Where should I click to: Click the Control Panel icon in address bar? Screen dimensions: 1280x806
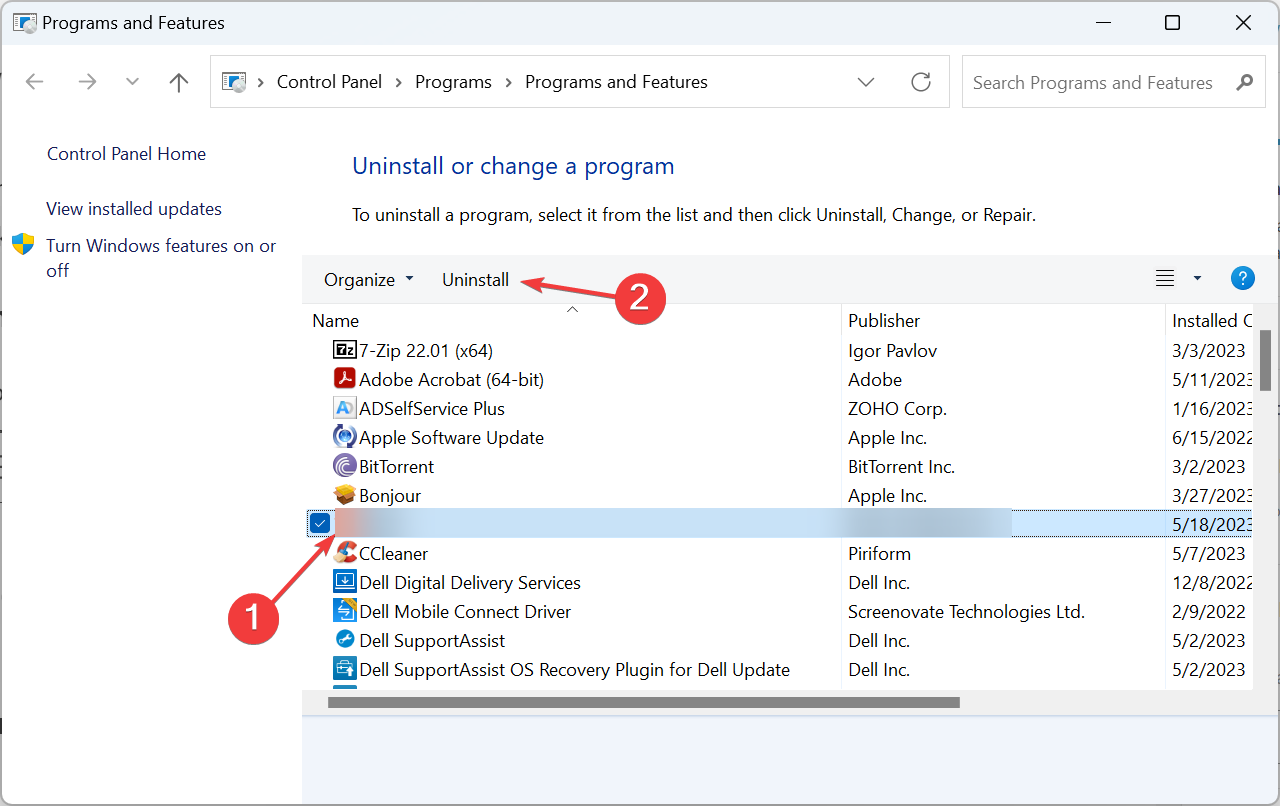click(x=233, y=82)
